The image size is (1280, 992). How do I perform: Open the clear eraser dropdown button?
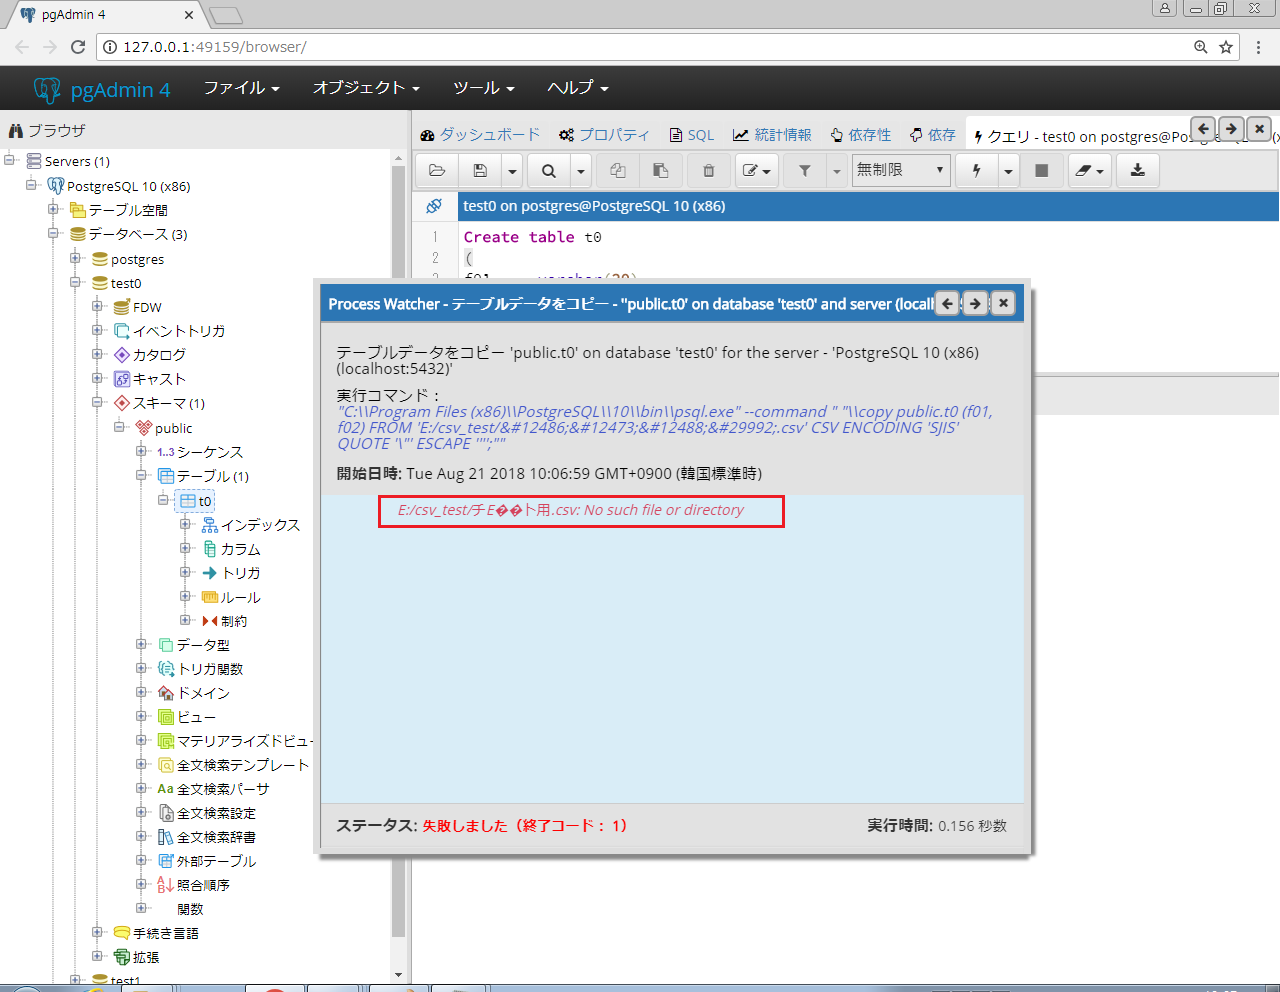click(x=1090, y=171)
